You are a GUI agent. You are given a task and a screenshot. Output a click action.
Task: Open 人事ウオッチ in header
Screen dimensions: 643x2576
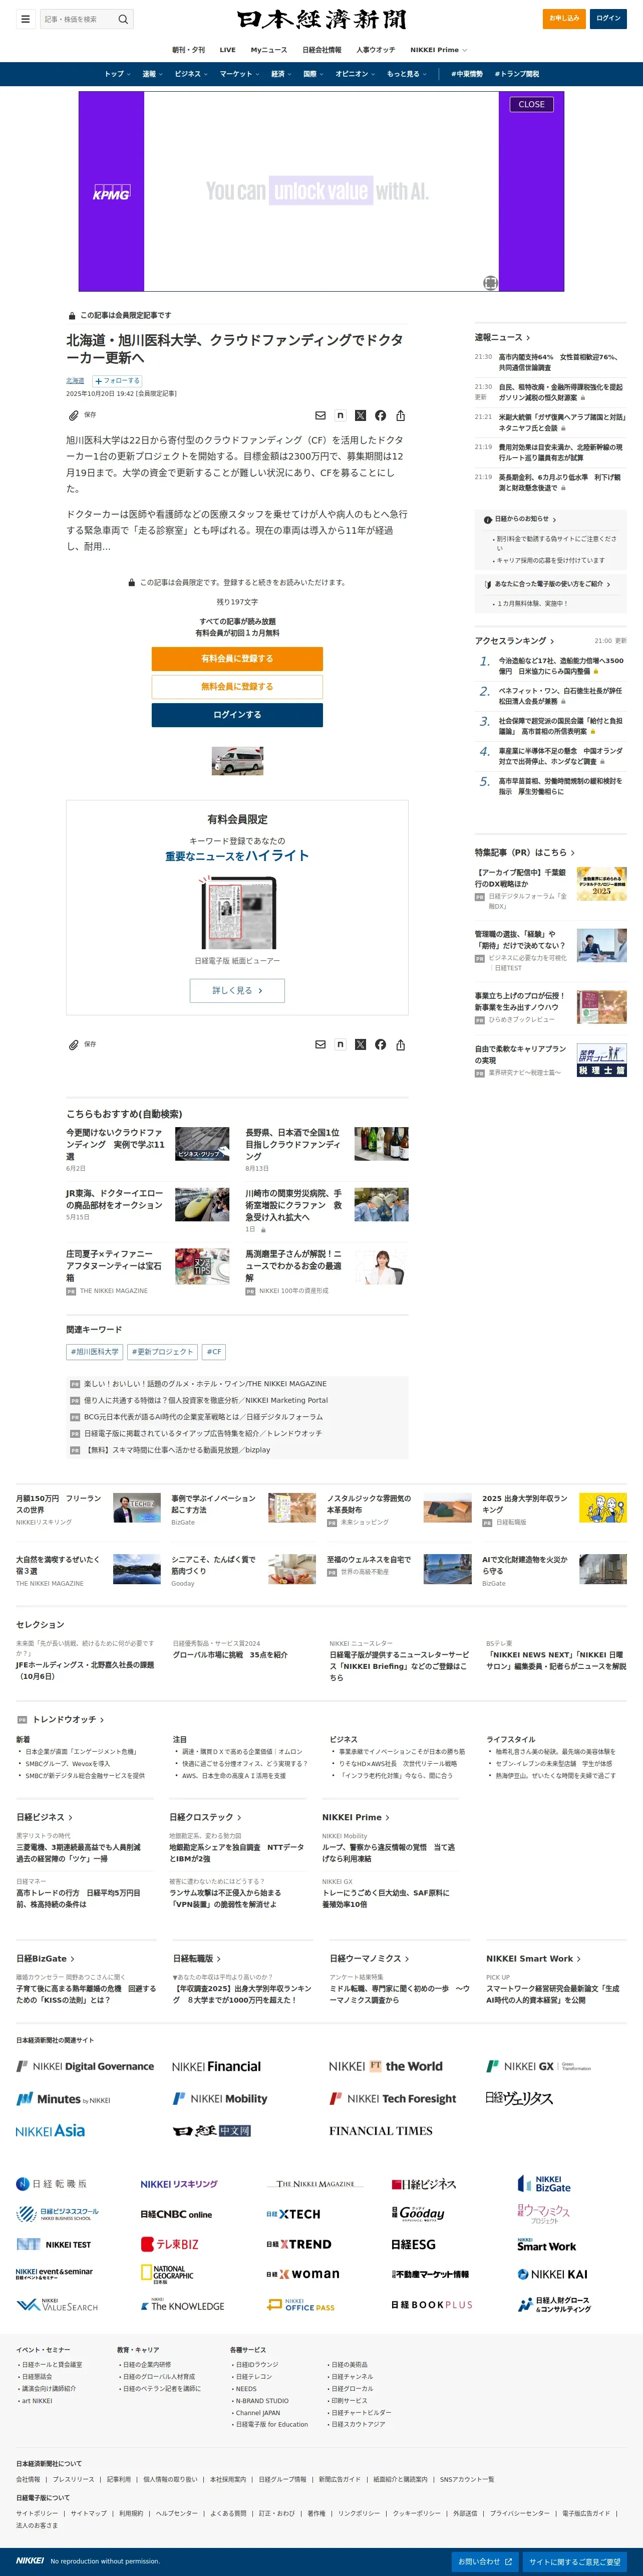(376, 50)
